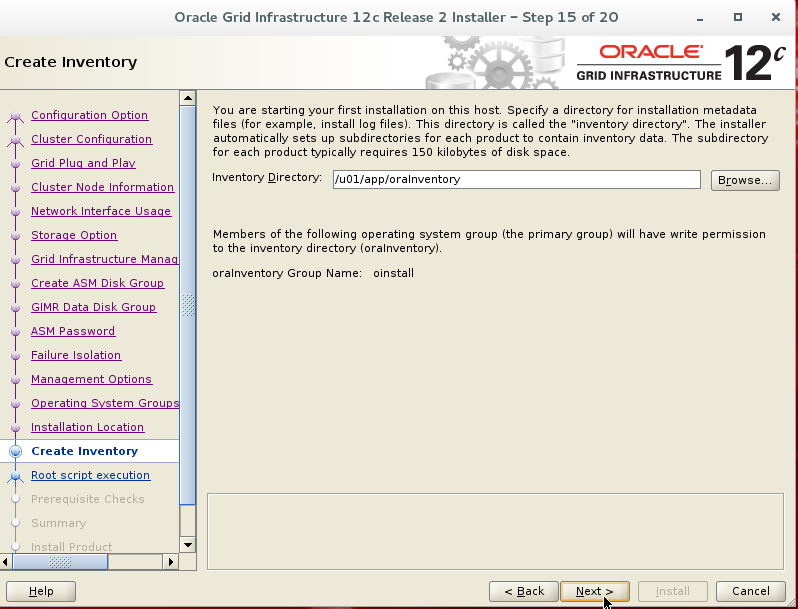Click the Grid Plug and Play bullet icon
The image size is (798, 609).
click(x=15, y=164)
